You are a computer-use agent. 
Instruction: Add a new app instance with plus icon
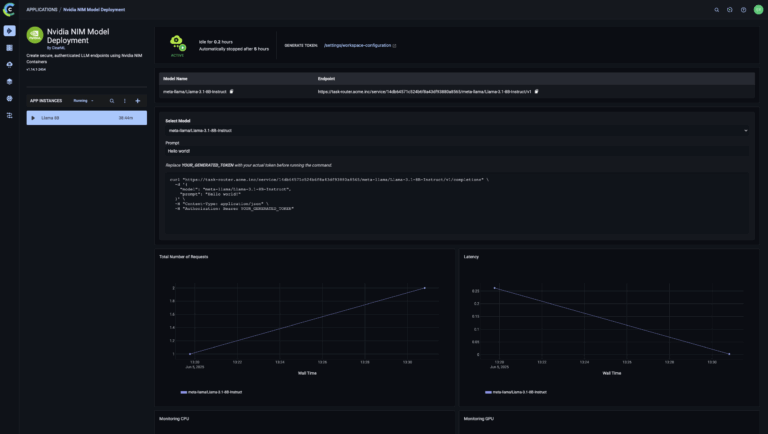pos(138,101)
